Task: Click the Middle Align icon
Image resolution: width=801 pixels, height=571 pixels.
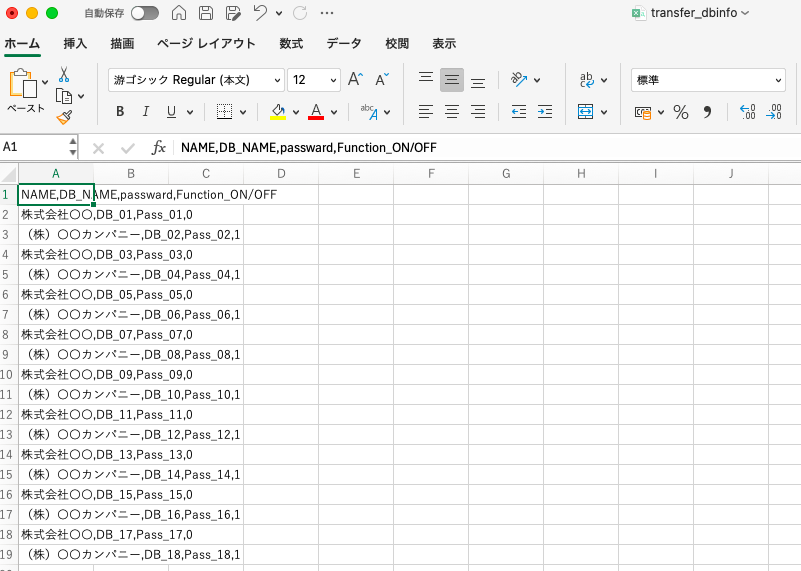Action: tap(452, 80)
